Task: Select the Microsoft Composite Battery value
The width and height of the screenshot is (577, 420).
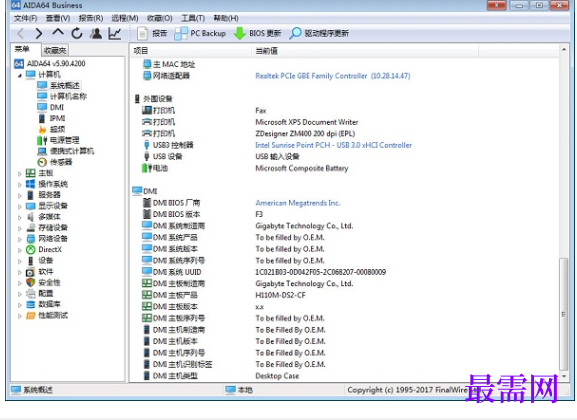Action: [x=302, y=168]
